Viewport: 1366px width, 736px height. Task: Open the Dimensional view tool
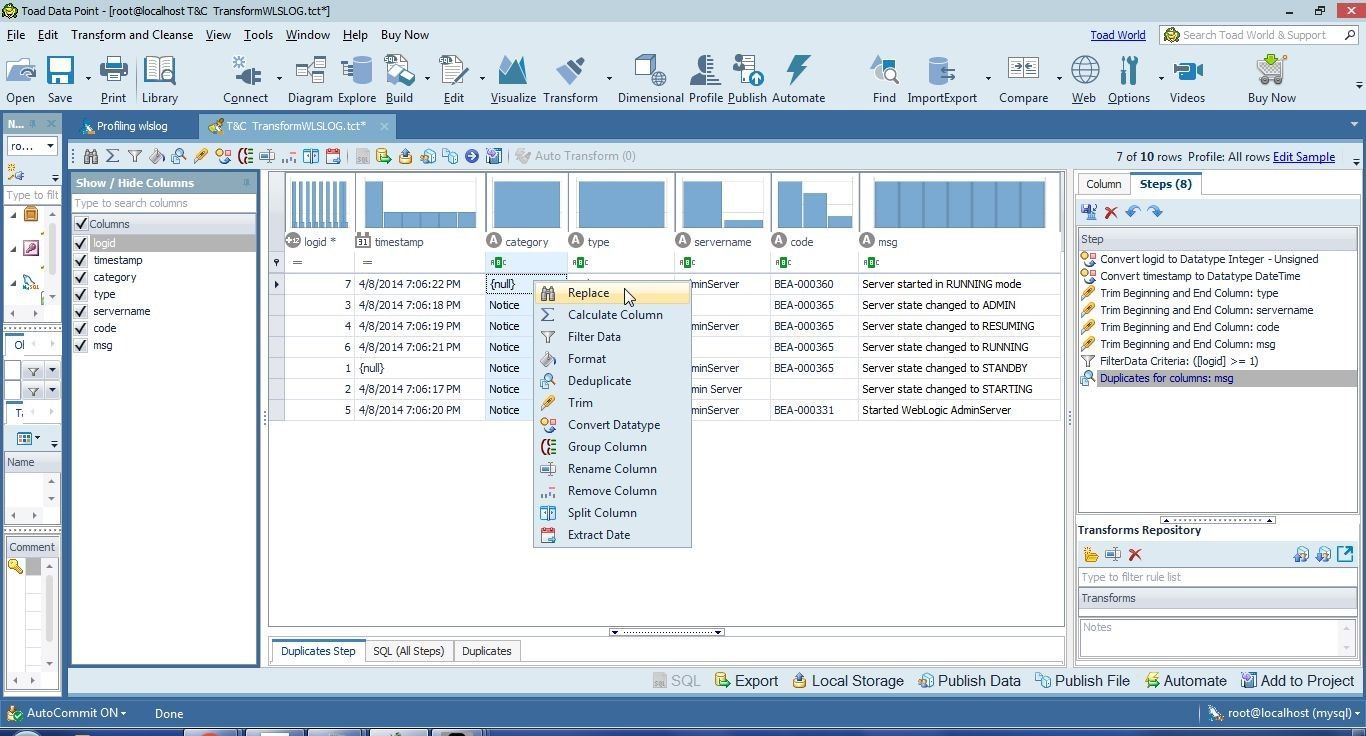[x=650, y=79]
